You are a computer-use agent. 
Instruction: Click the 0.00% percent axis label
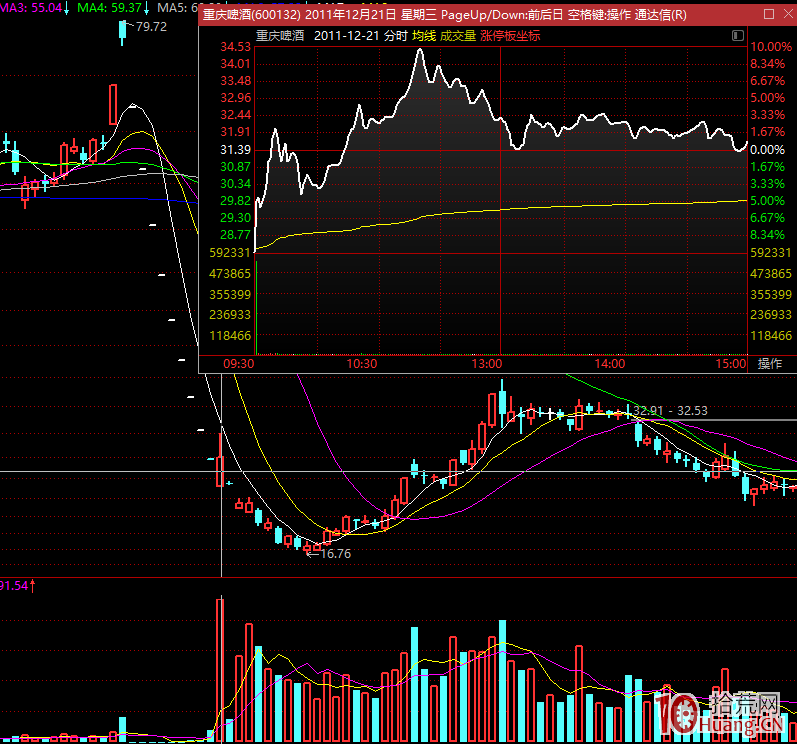(768, 150)
